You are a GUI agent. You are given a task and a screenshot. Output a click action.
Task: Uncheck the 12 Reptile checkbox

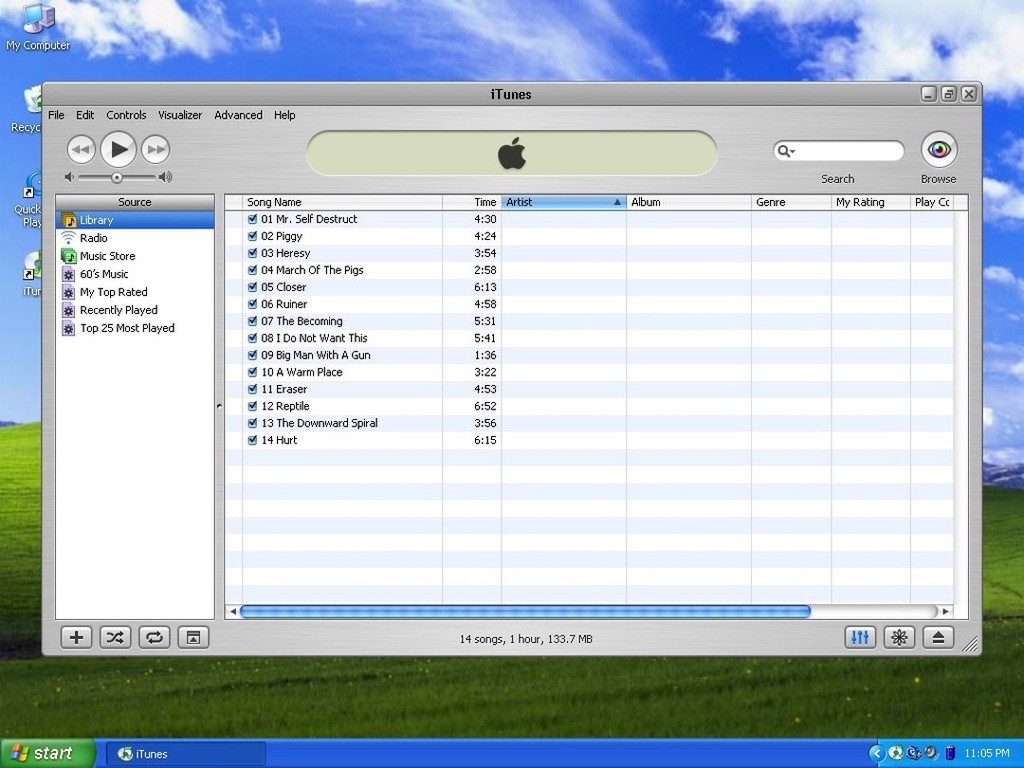[252, 406]
